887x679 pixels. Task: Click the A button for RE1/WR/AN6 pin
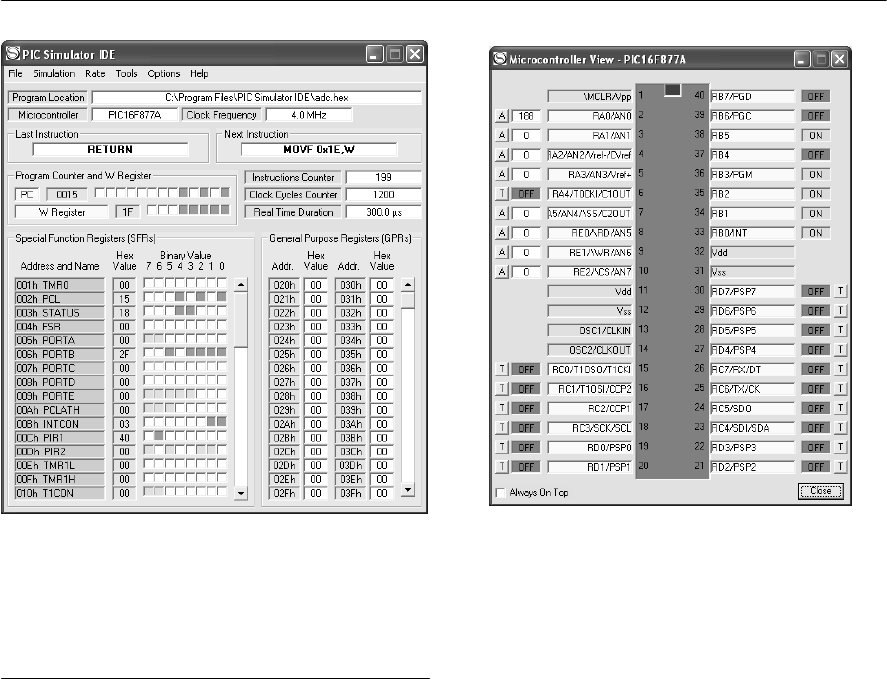click(501, 252)
